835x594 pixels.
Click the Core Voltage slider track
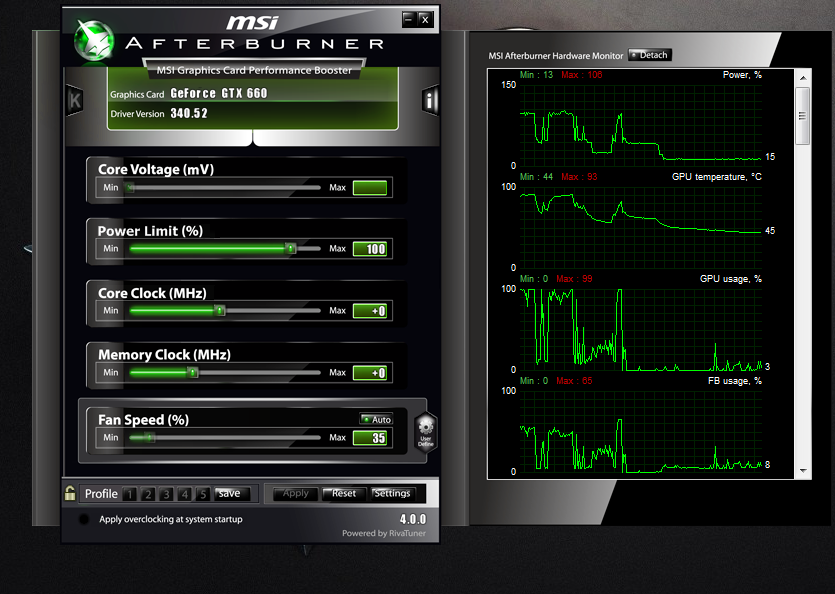pyautogui.click(x=224, y=188)
